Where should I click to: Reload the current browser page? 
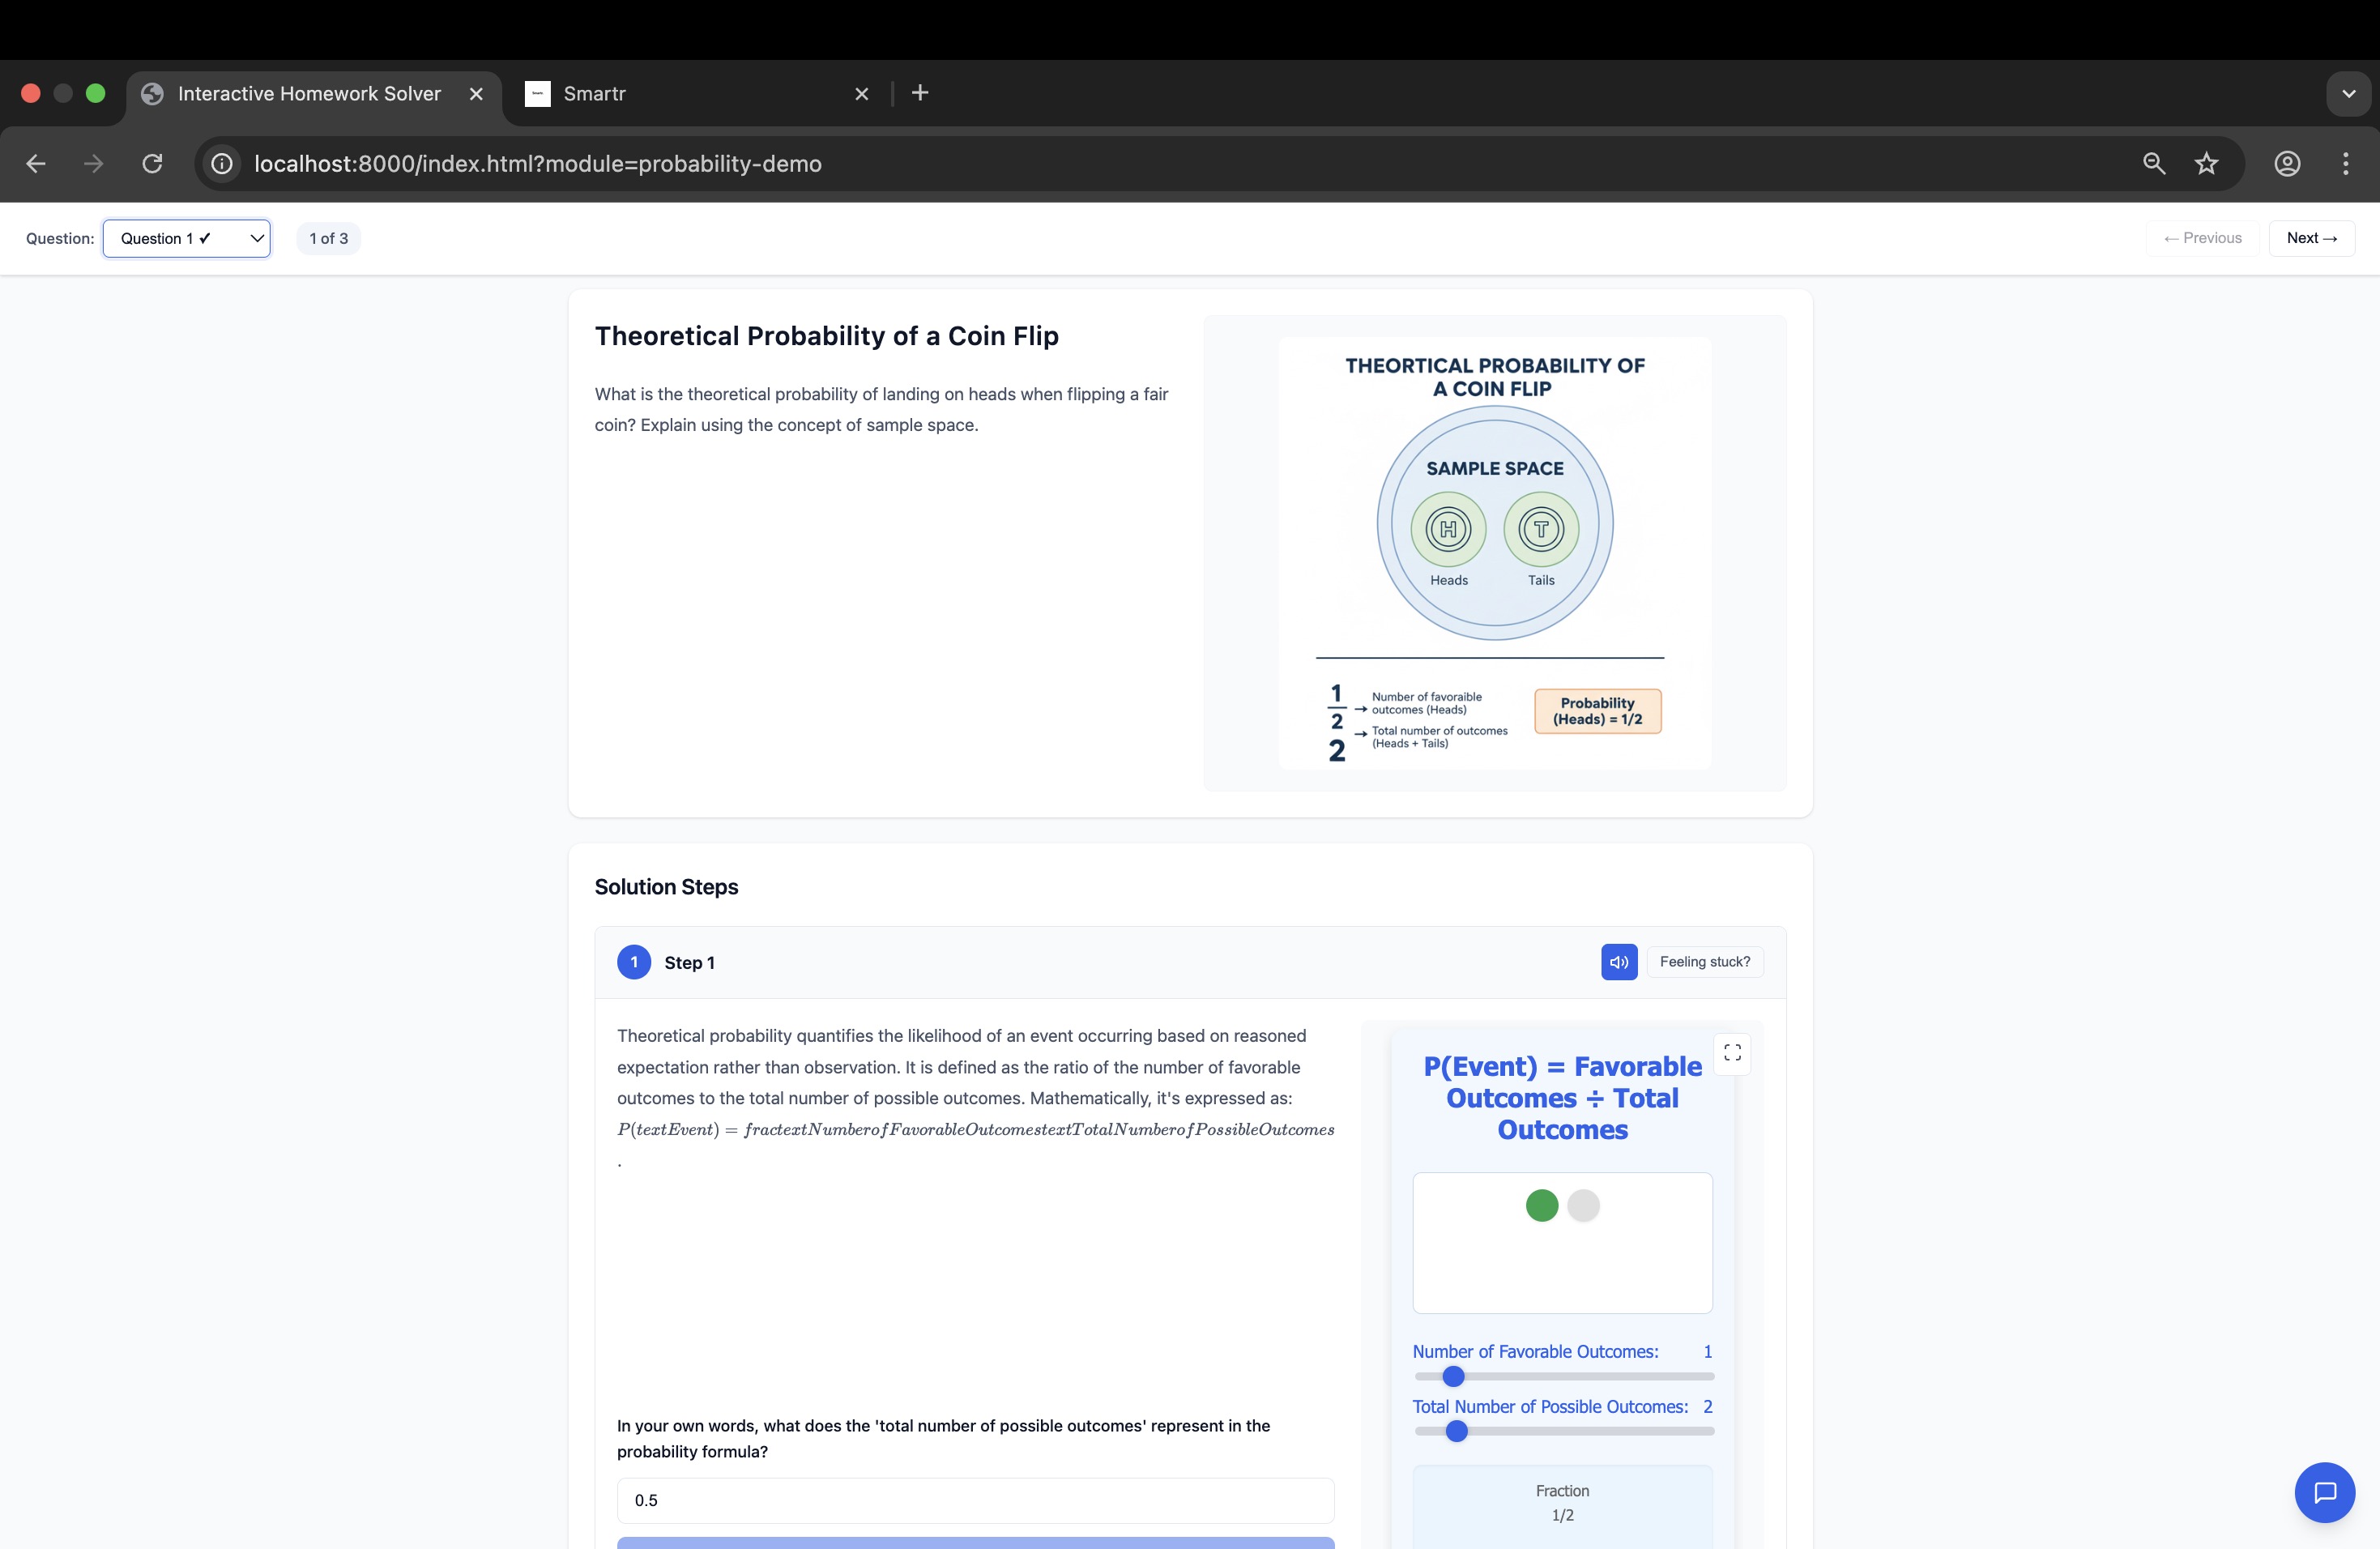tap(152, 163)
